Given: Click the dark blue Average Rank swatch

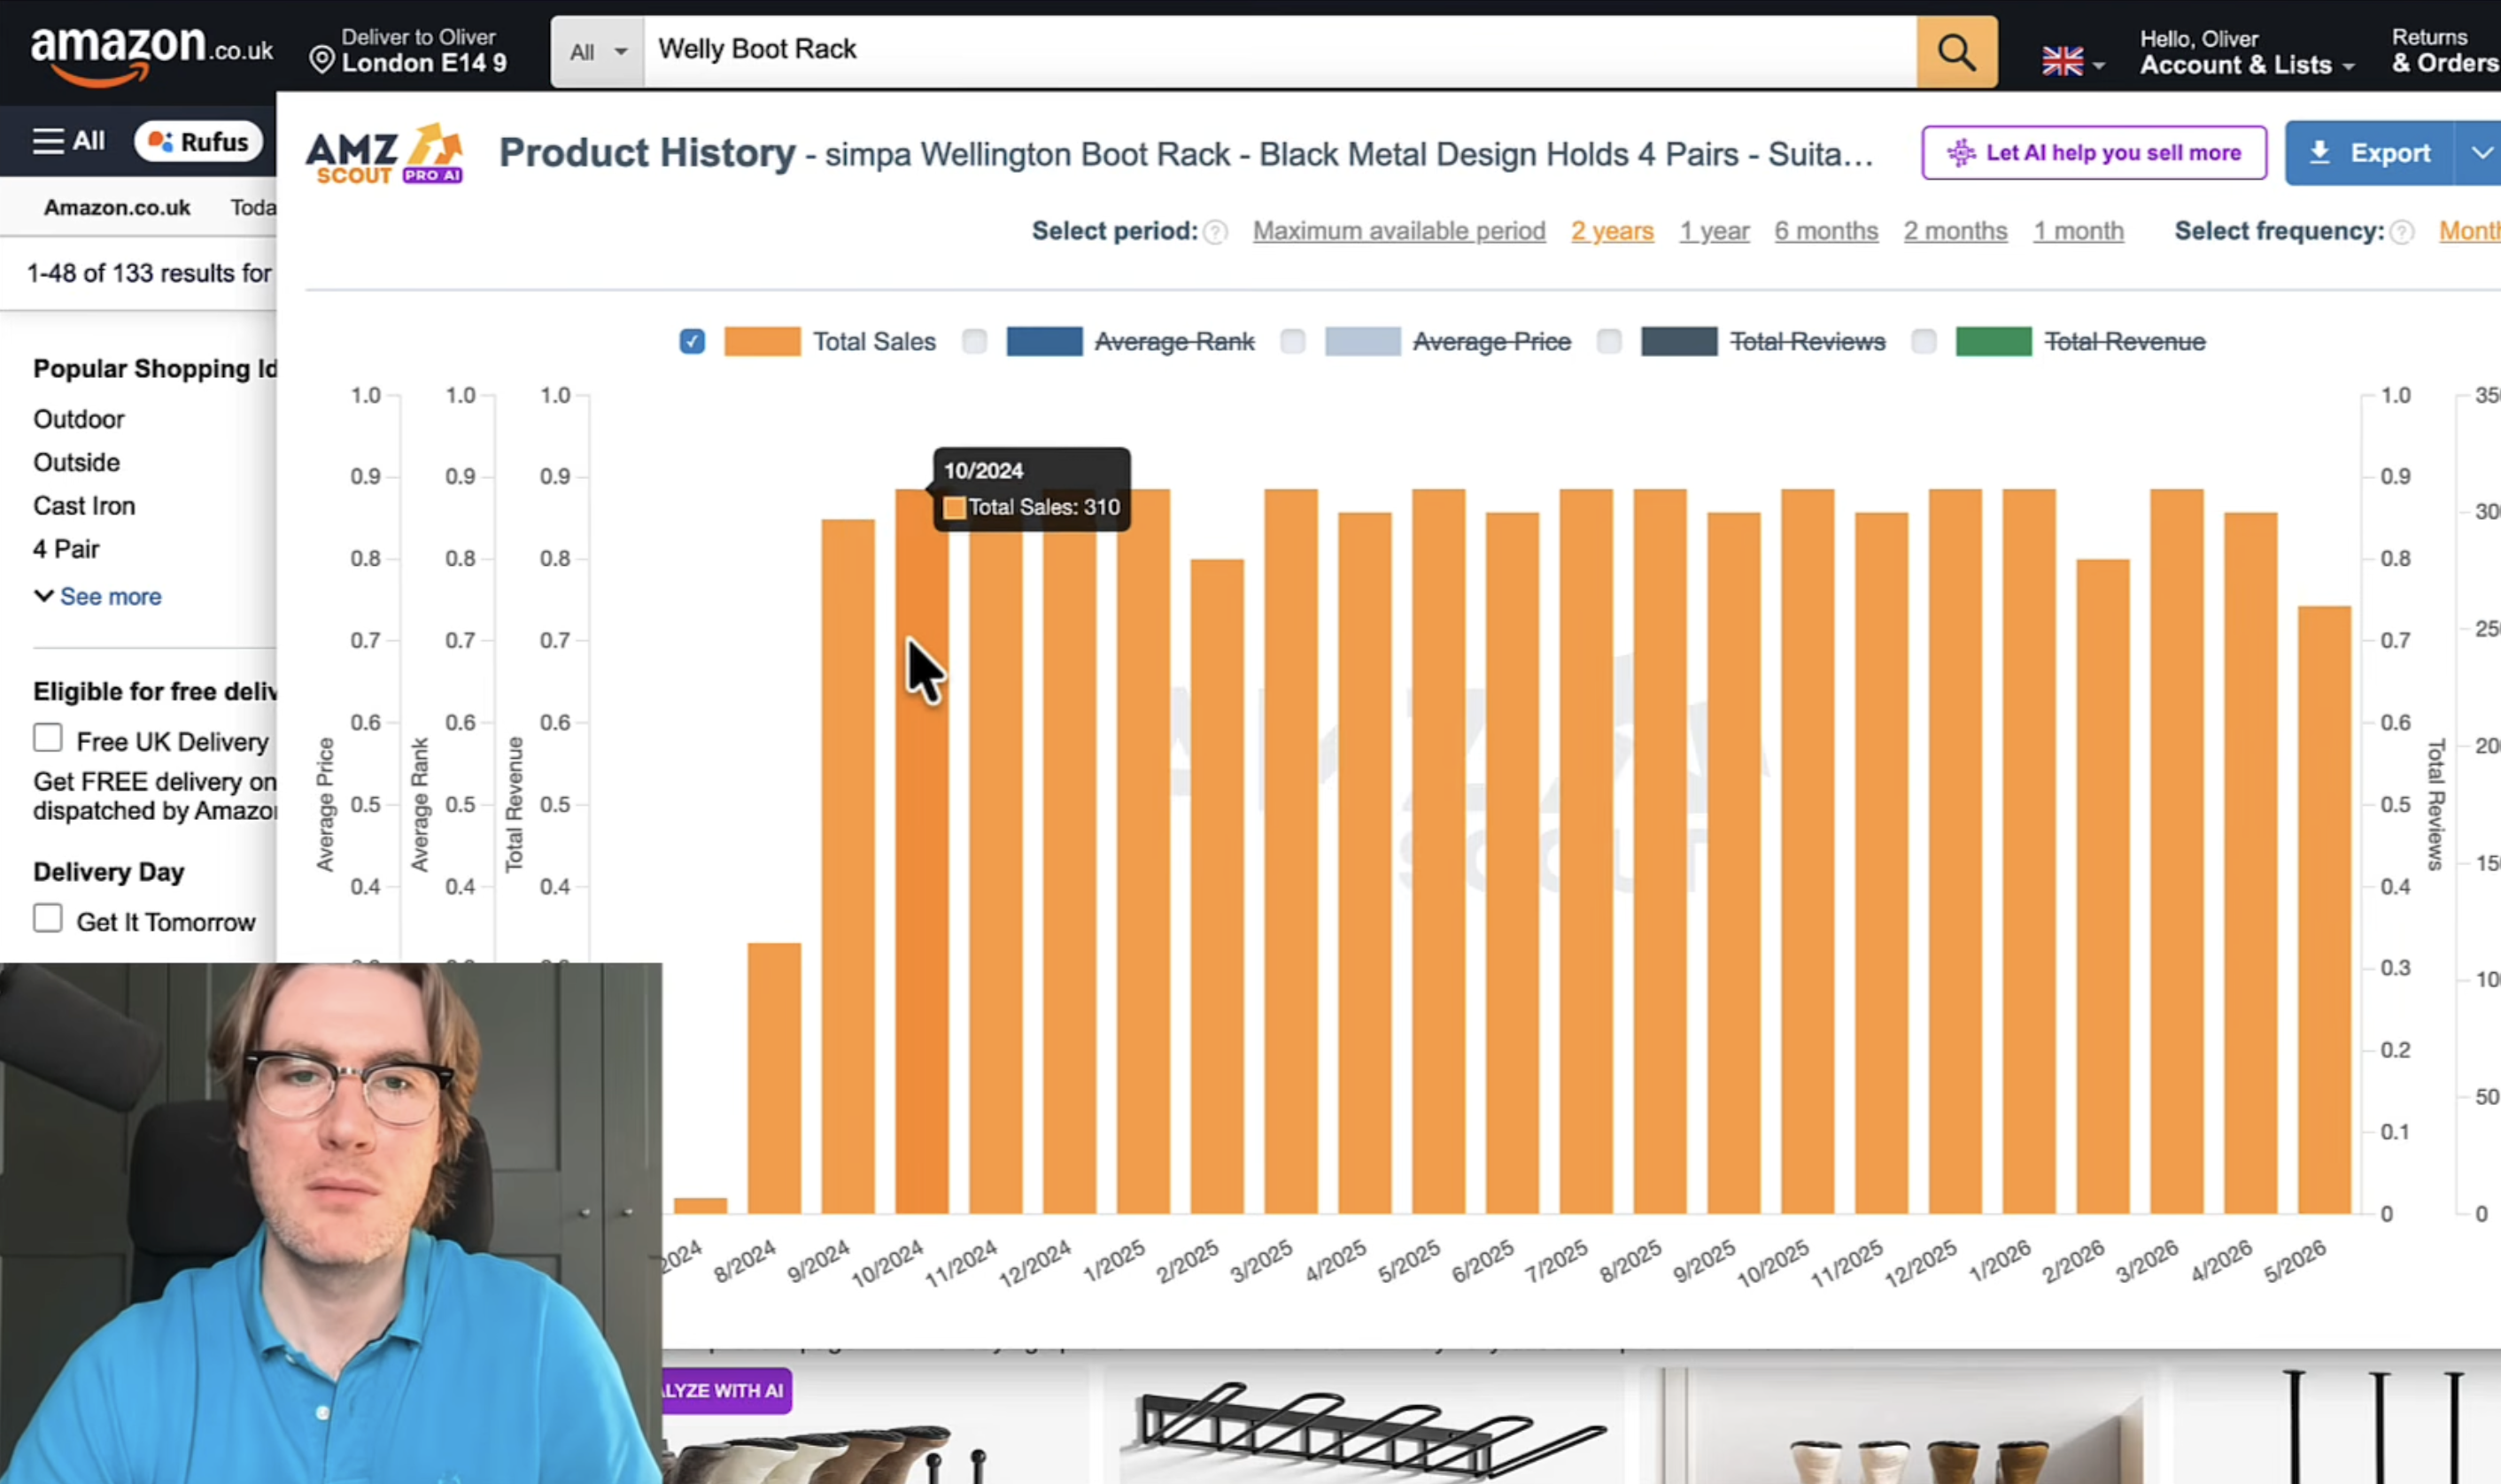Looking at the screenshot, I should 1044,342.
